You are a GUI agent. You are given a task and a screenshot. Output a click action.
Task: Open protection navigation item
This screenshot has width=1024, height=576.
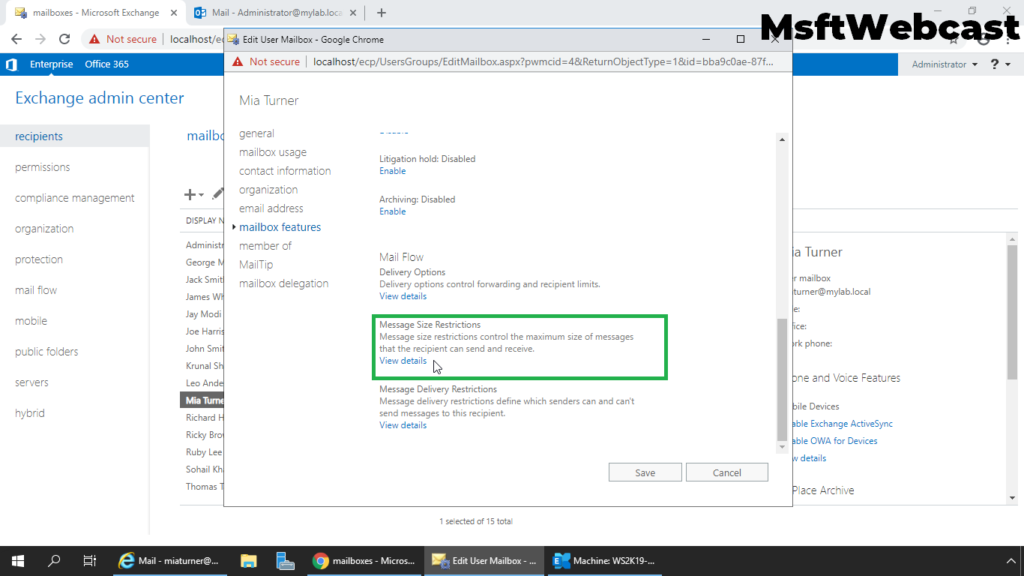(x=39, y=259)
